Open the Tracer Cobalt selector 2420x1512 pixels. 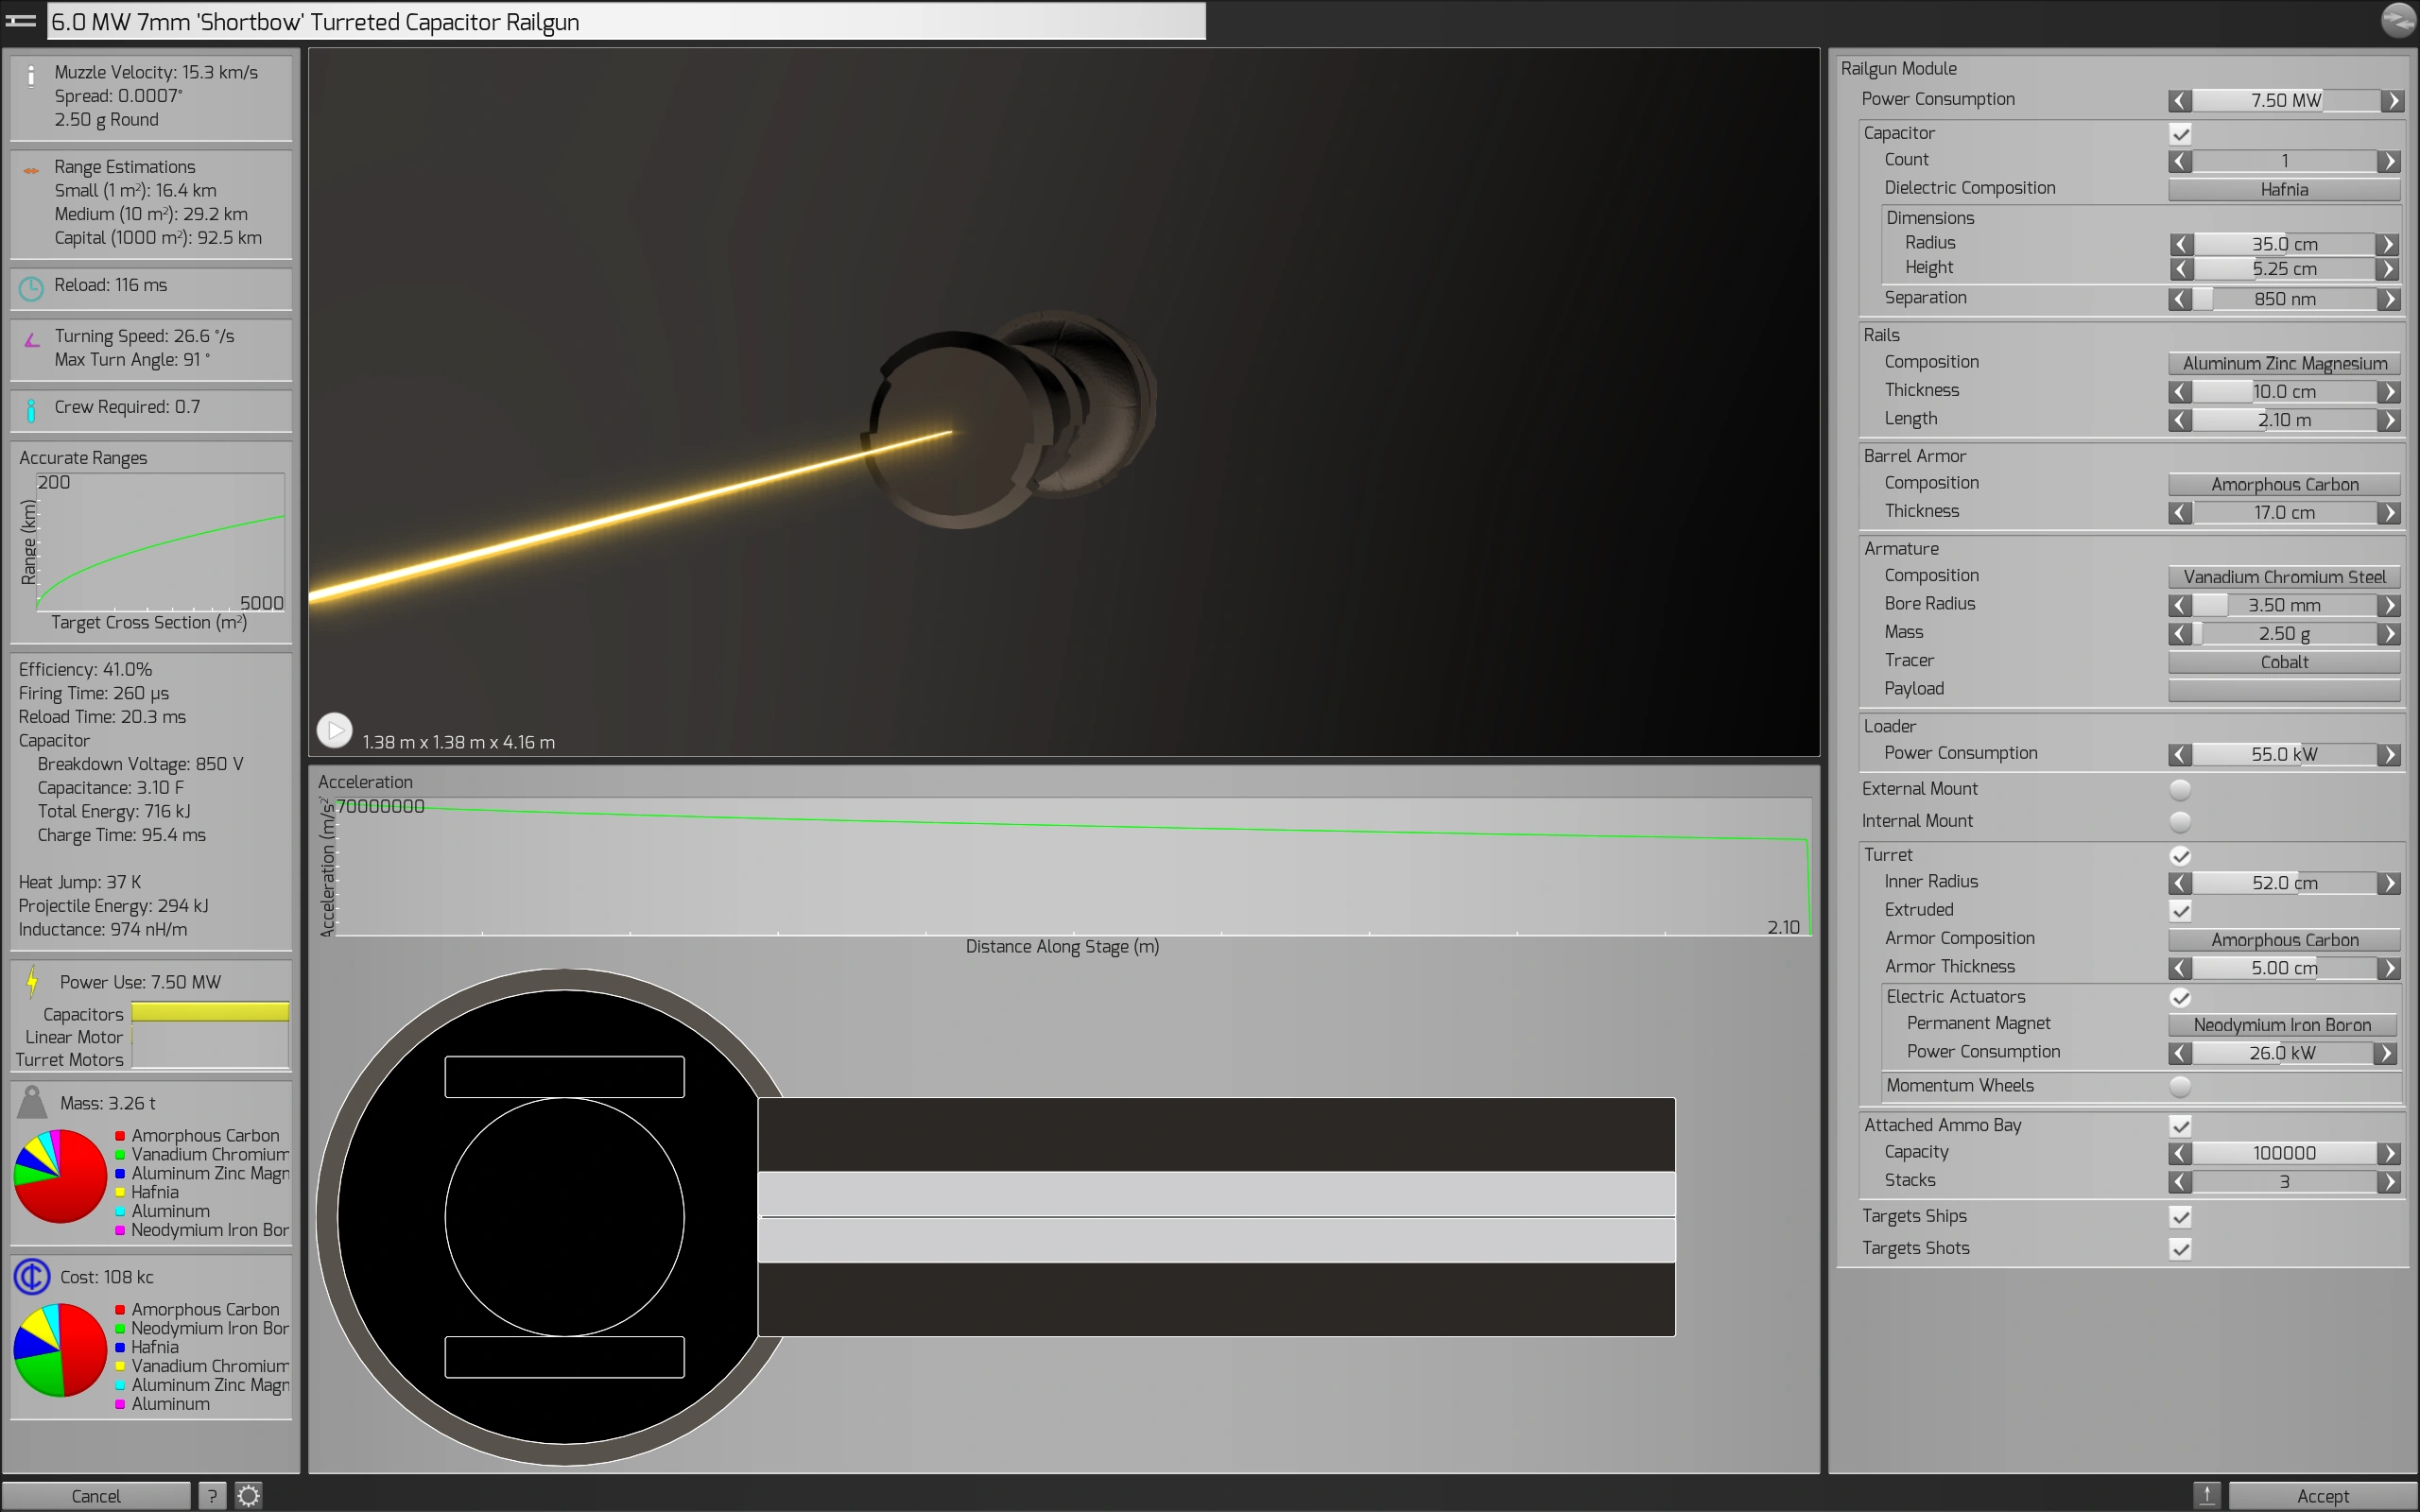click(2283, 662)
